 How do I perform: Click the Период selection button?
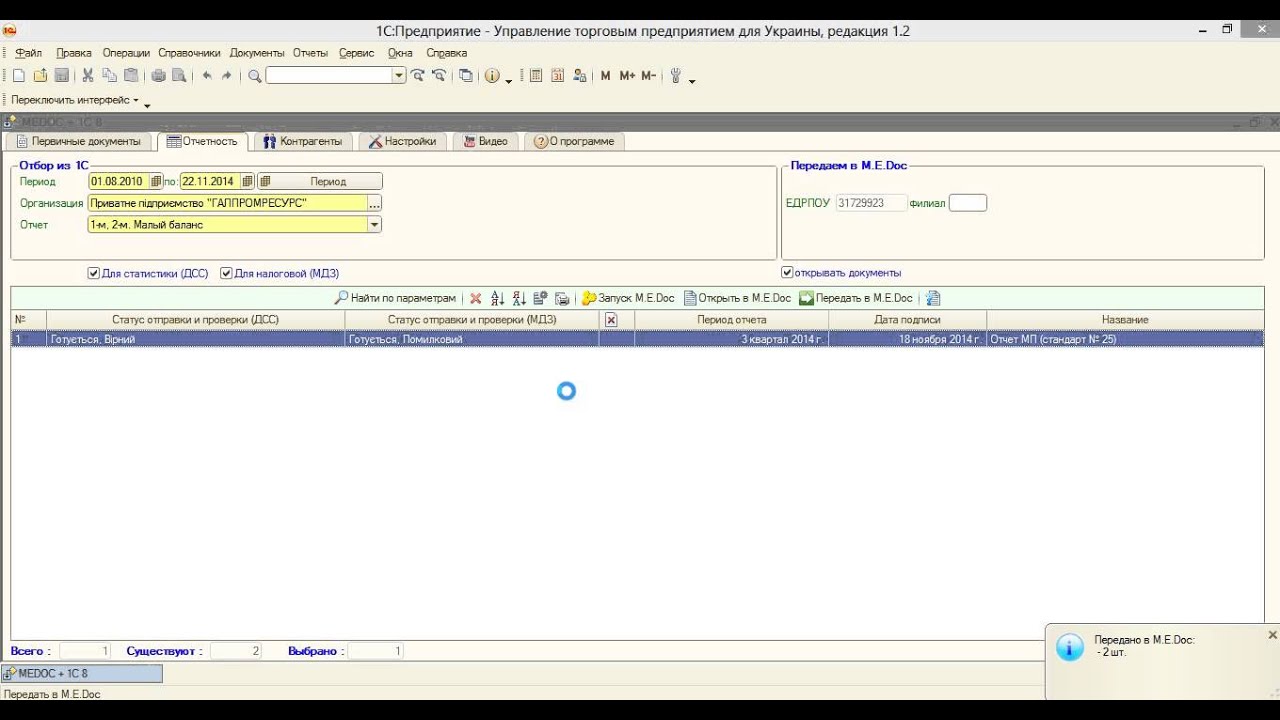click(x=320, y=181)
